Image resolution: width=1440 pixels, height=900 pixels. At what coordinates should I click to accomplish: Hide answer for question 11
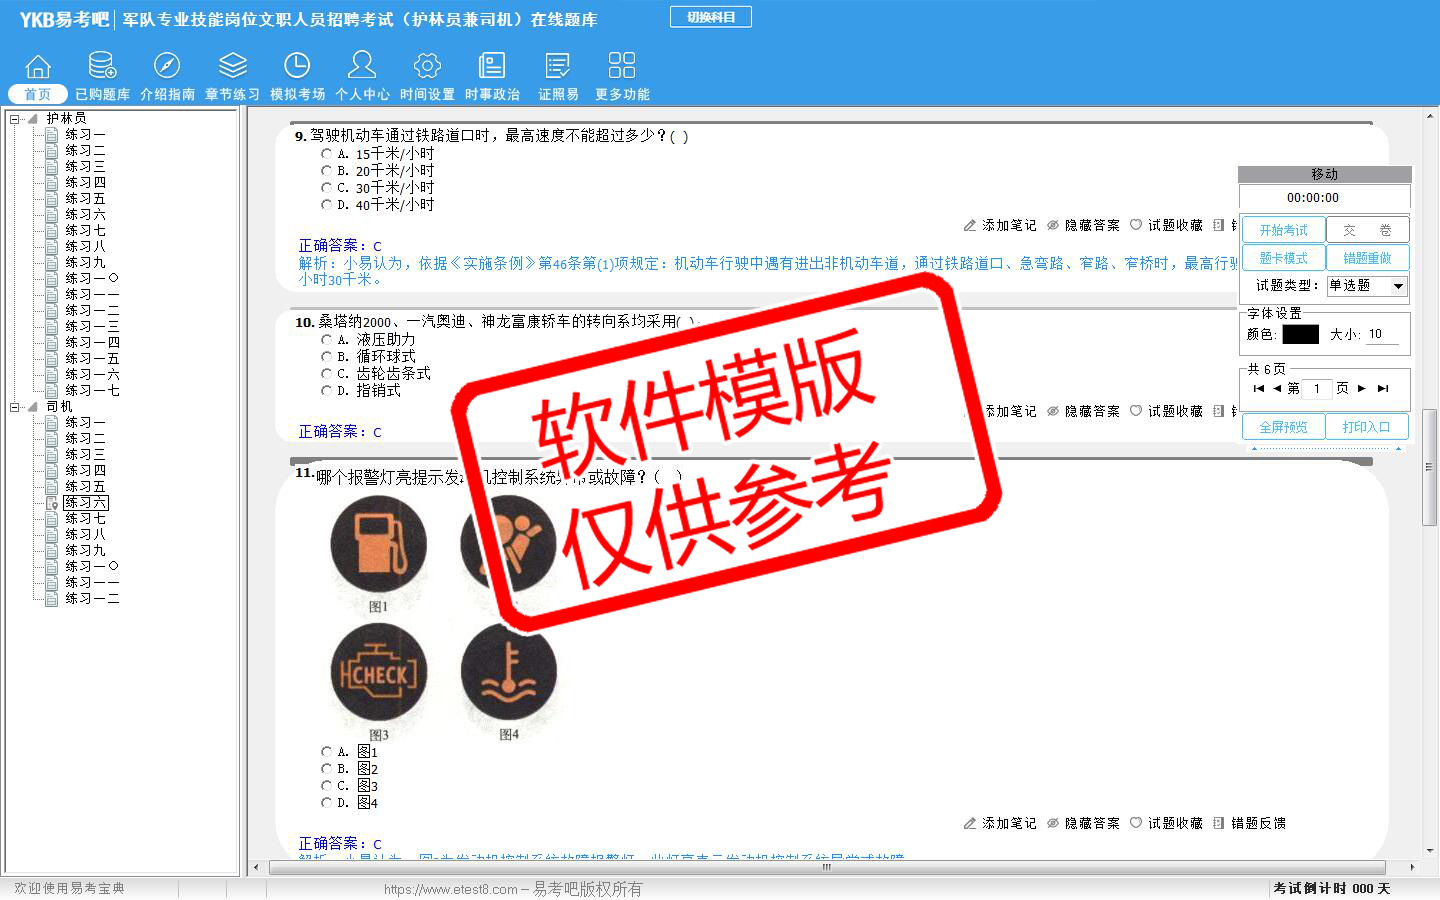click(1083, 823)
